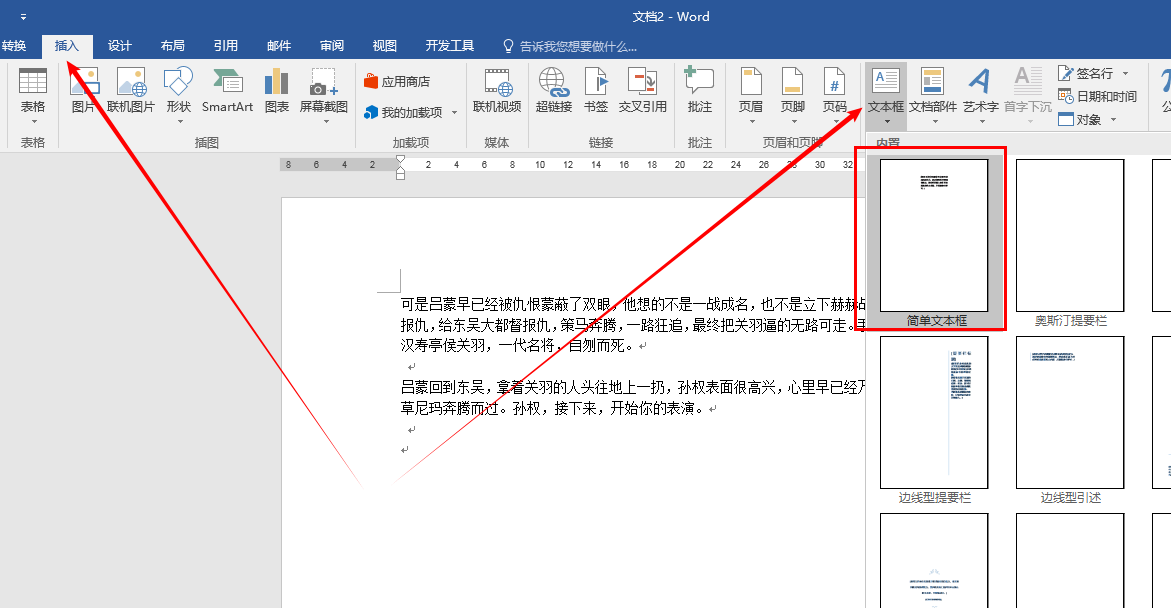The width and height of the screenshot is (1171, 608).
Task: Open 文档部件 quick parts
Action: click(x=933, y=96)
